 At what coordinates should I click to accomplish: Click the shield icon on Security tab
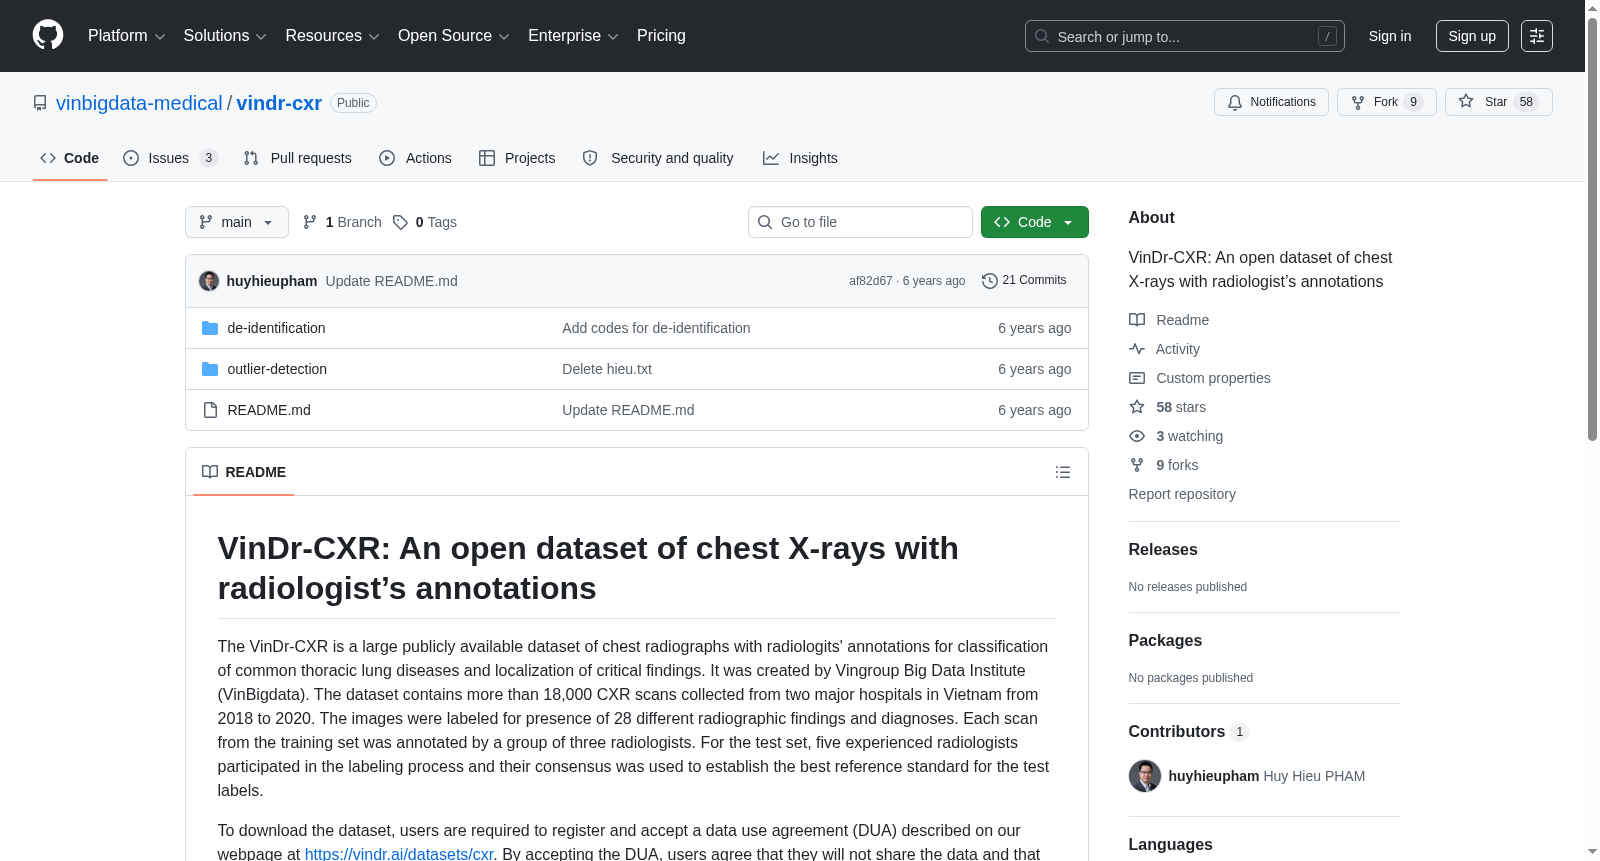tap(590, 158)
